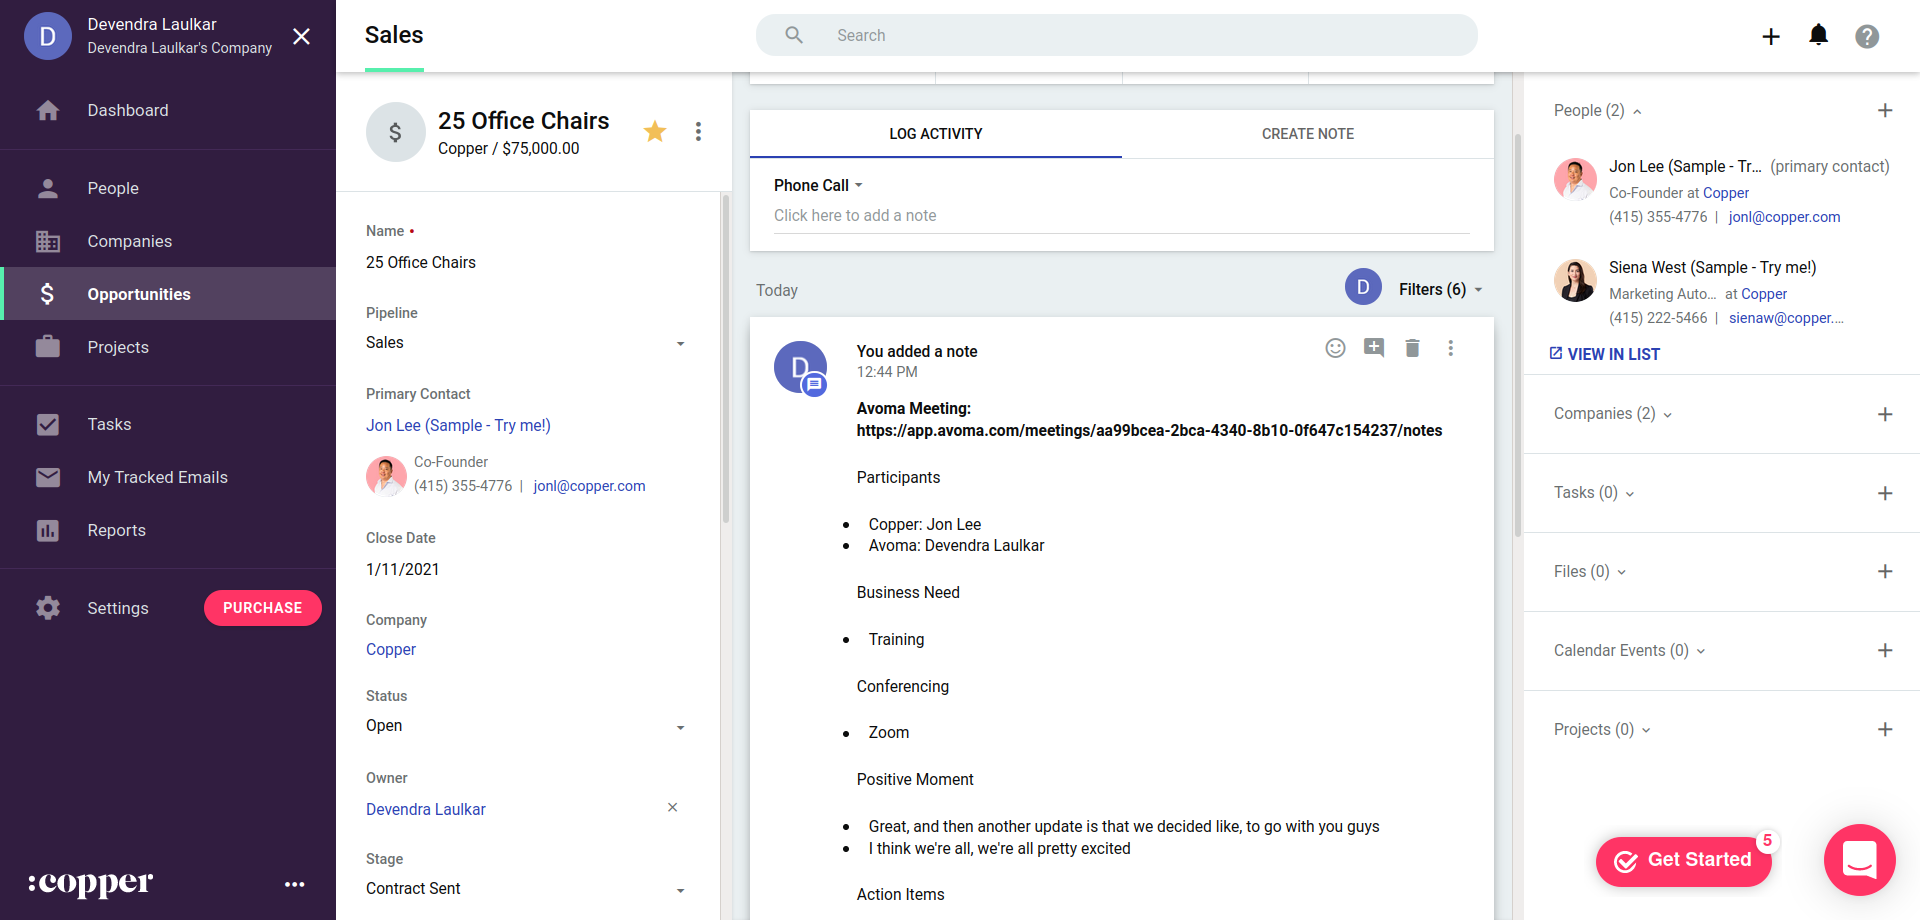Go to Reports menu item
The image size is (1920, 920).
[x=168, y=530]
